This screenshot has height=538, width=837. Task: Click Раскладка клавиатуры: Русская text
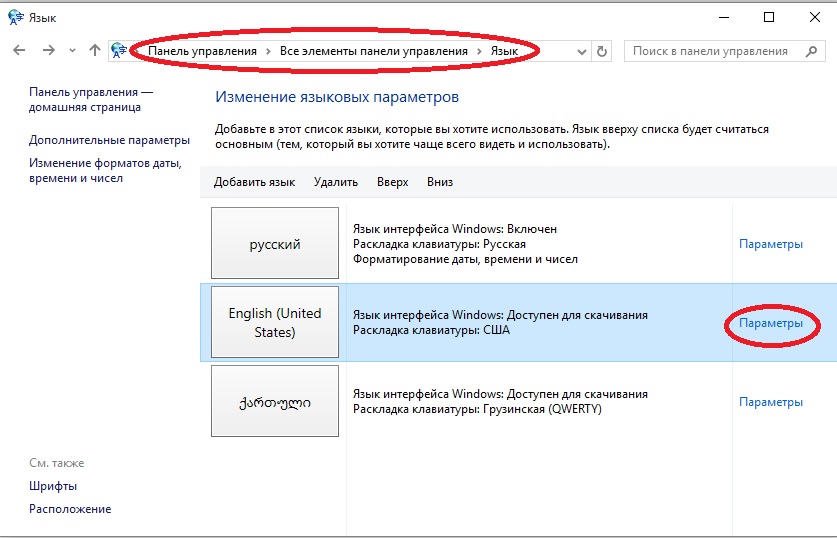click(x=439, y=244)
